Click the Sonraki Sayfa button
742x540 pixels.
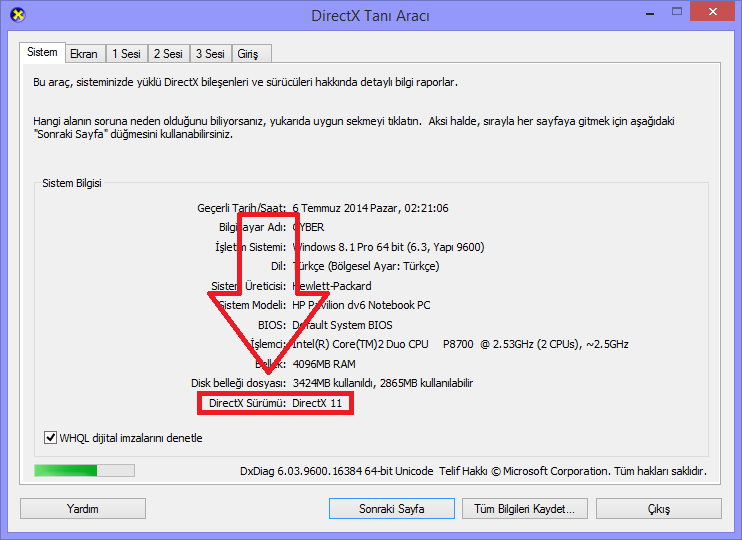(x=391, y=509)
